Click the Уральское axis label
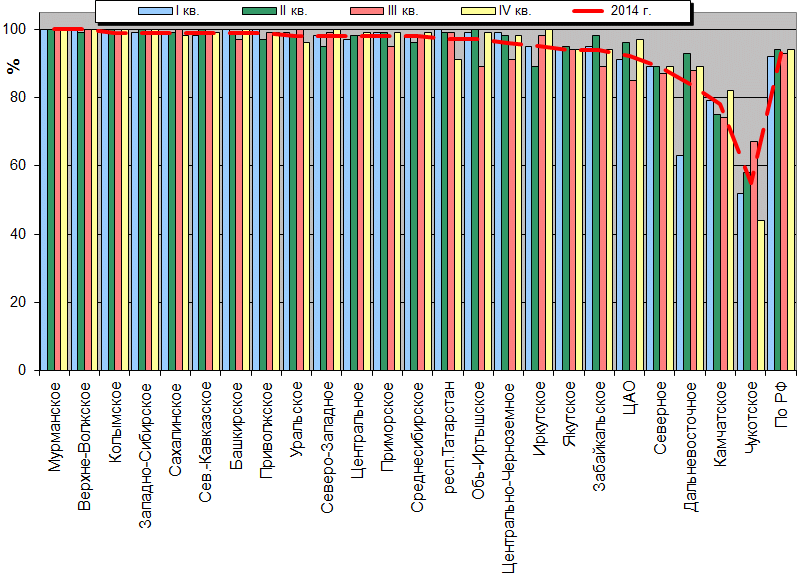The image size is (801, 574). [x=296, y=419]
